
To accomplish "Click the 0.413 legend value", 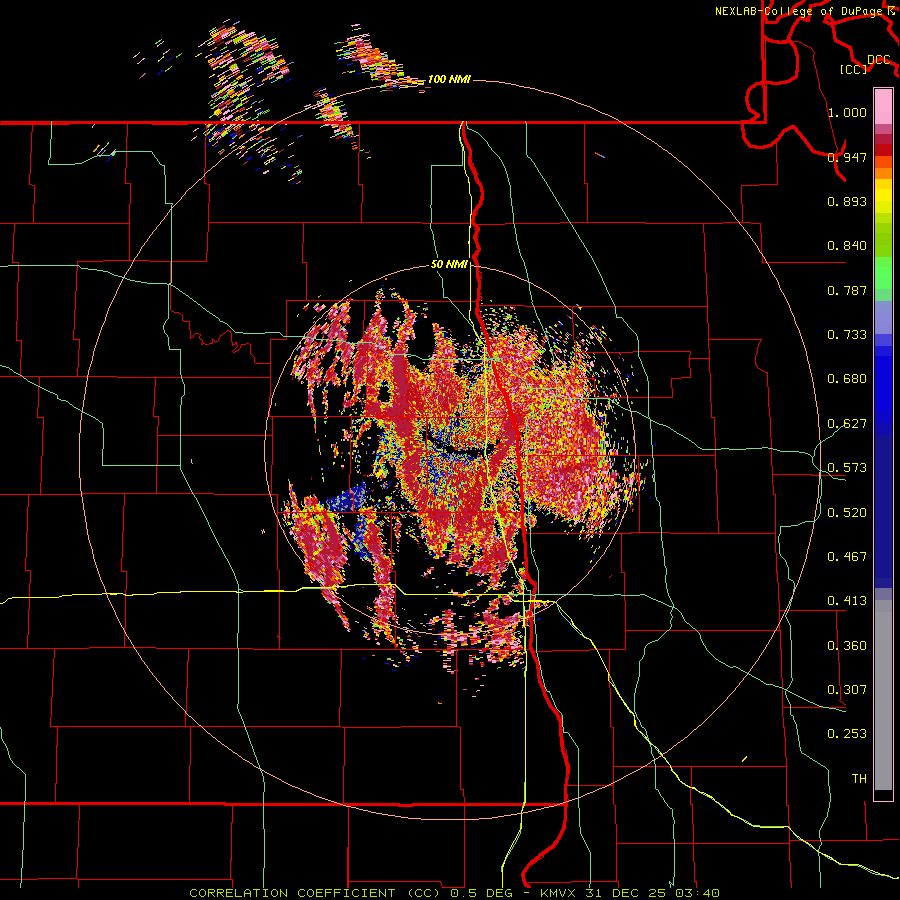I will (847, 600).
